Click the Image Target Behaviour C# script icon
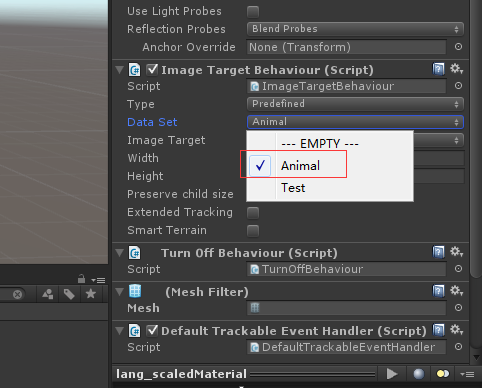The height and width of the screenshot is (388, 482). point(135,70)
